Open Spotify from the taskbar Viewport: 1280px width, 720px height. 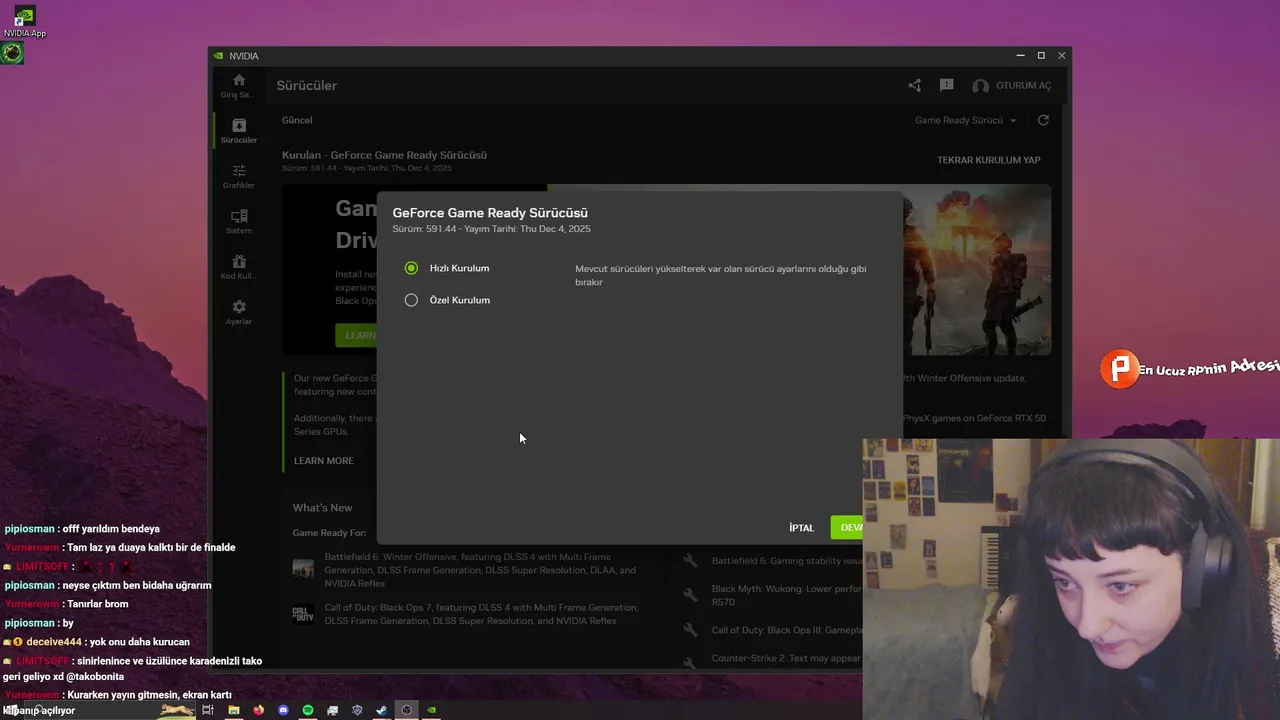[307, 710]
